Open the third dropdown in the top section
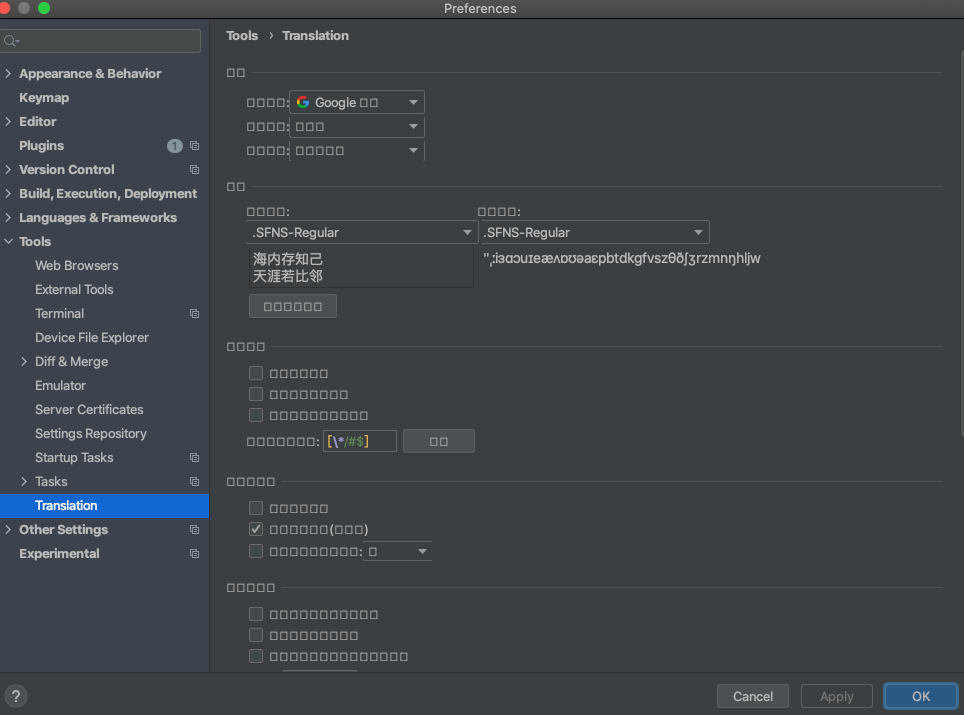 (357, 151)
